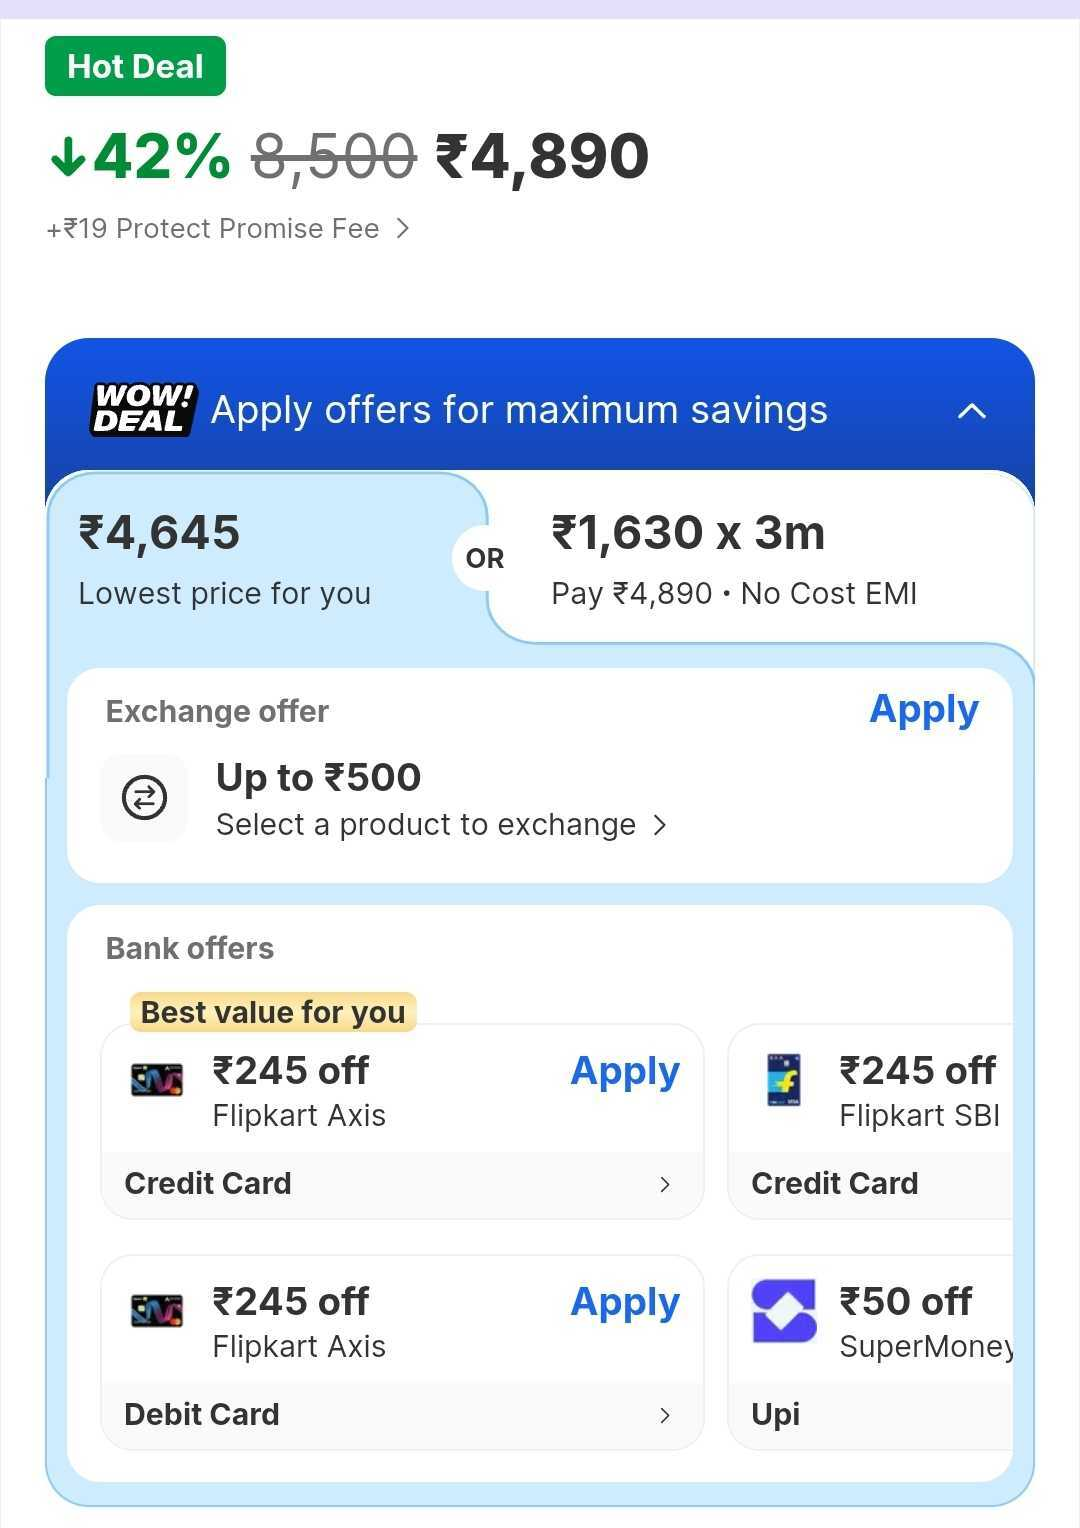The width and height of the screenshot is (1080, 1528).
Task: Click the Flipkart Axis credit card icon
Action: [x=157, y=1080]
